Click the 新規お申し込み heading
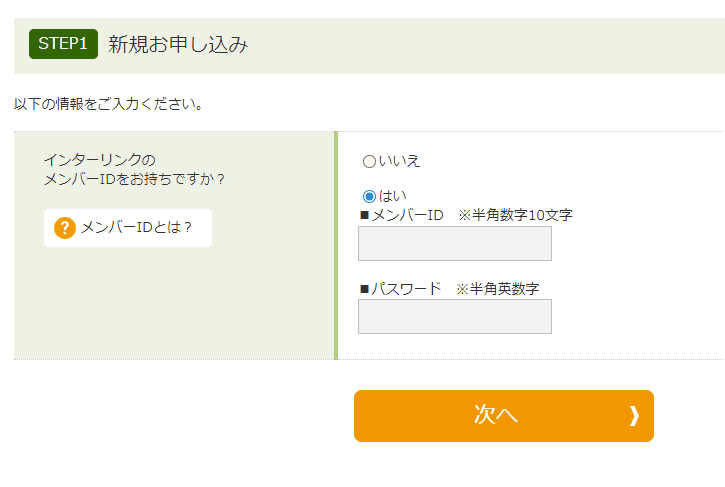Viewport: 725px width, 487px height. (178, 44)
